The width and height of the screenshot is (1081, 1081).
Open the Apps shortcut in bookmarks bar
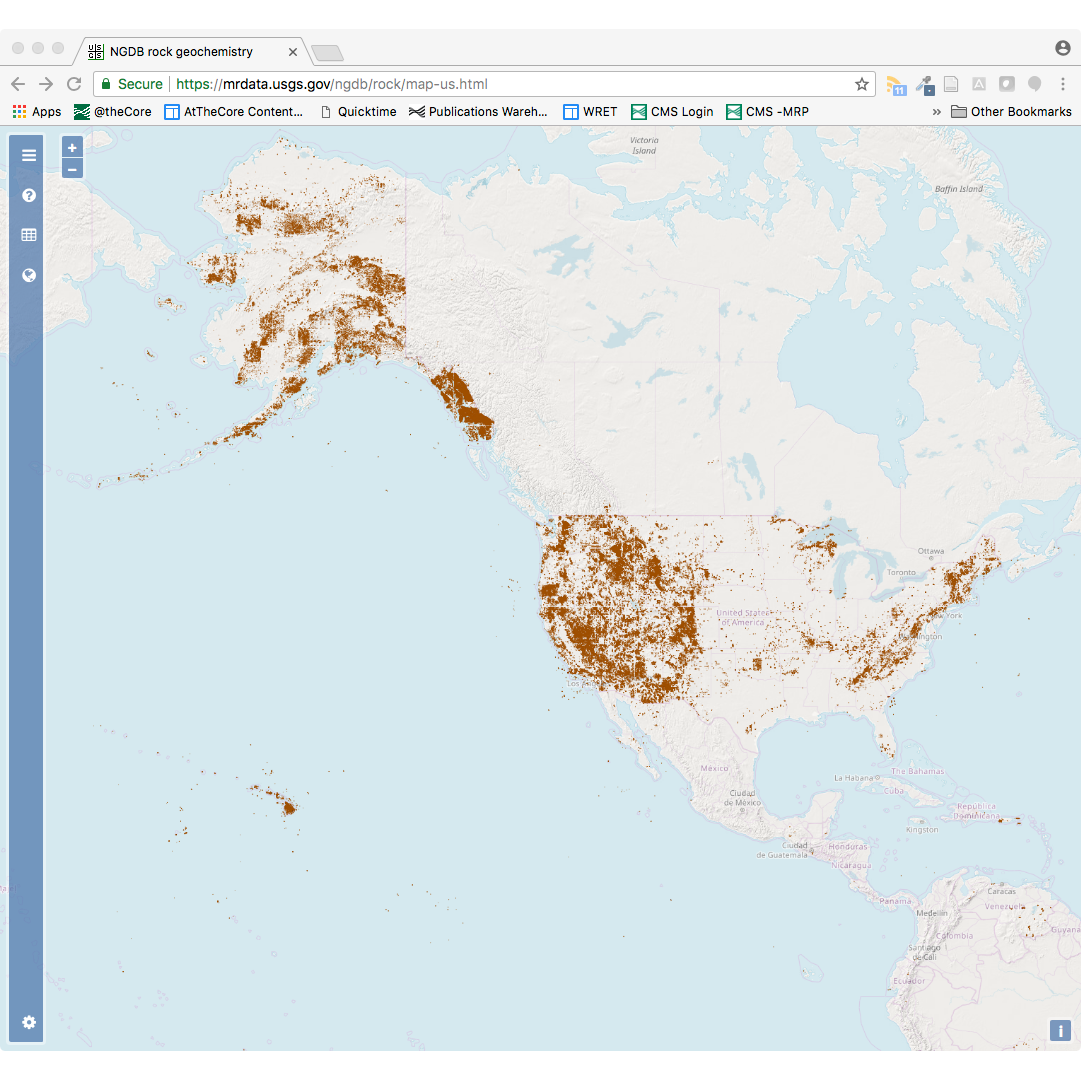(37, 112)
